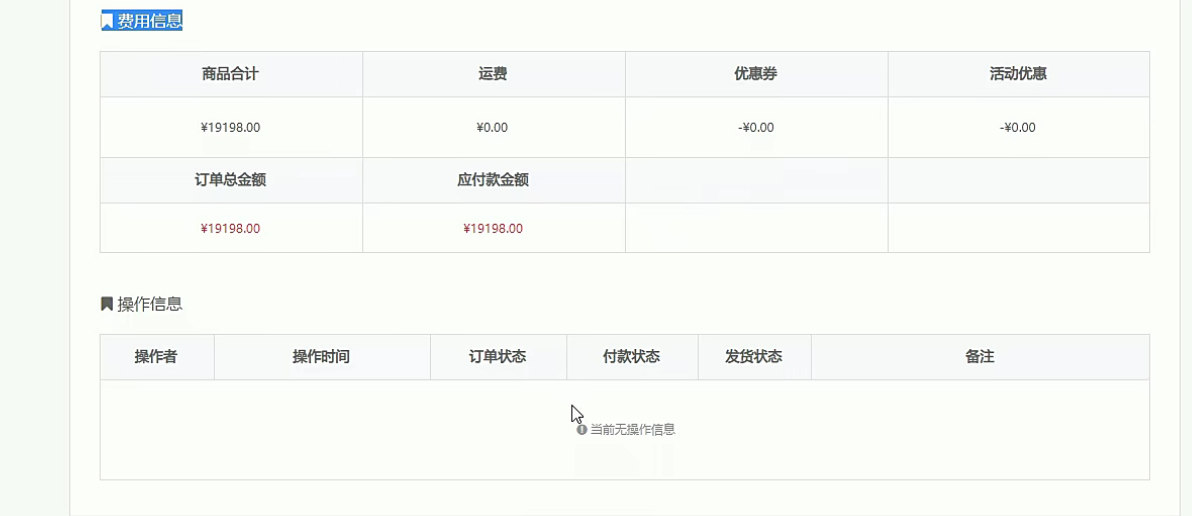Click the 订单状态 column header

498,356
